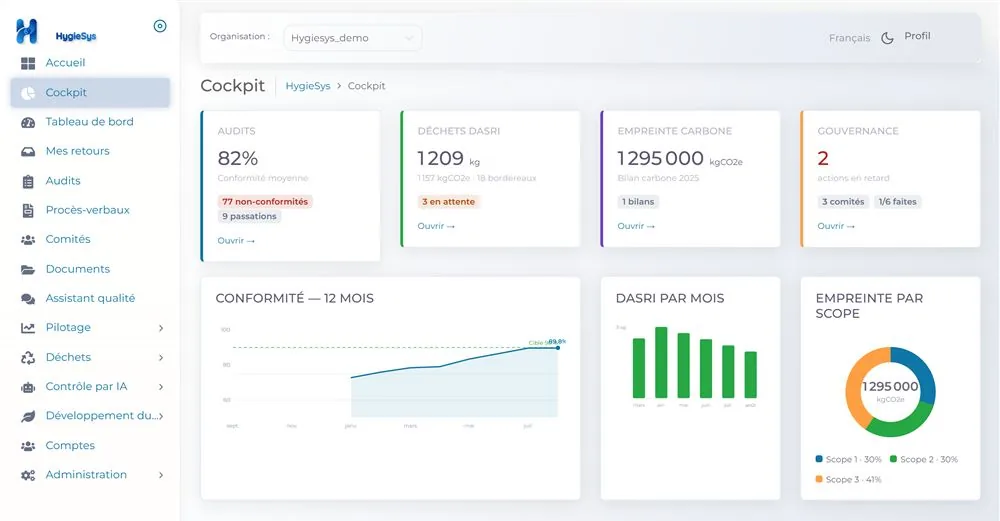Image resolution: width=1000 pixels, height=521 pixels.
Task: Open the Comptes sidebar entry
Action: (x=91, y=446)
